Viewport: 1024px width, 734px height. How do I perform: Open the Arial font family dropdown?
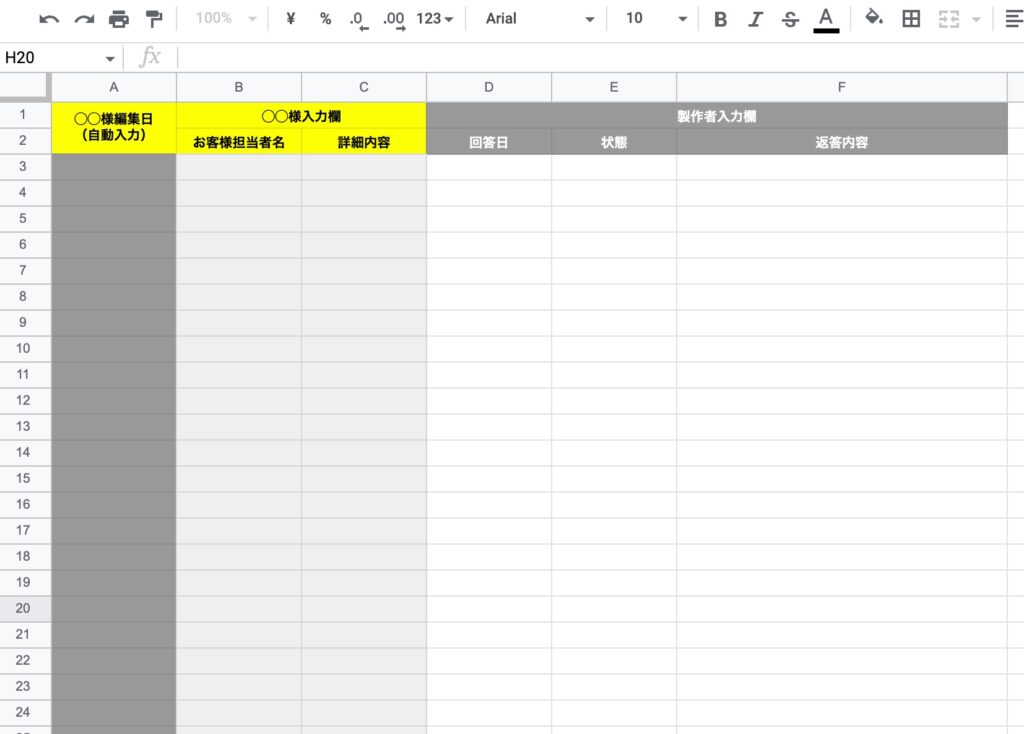pos(539,18)
